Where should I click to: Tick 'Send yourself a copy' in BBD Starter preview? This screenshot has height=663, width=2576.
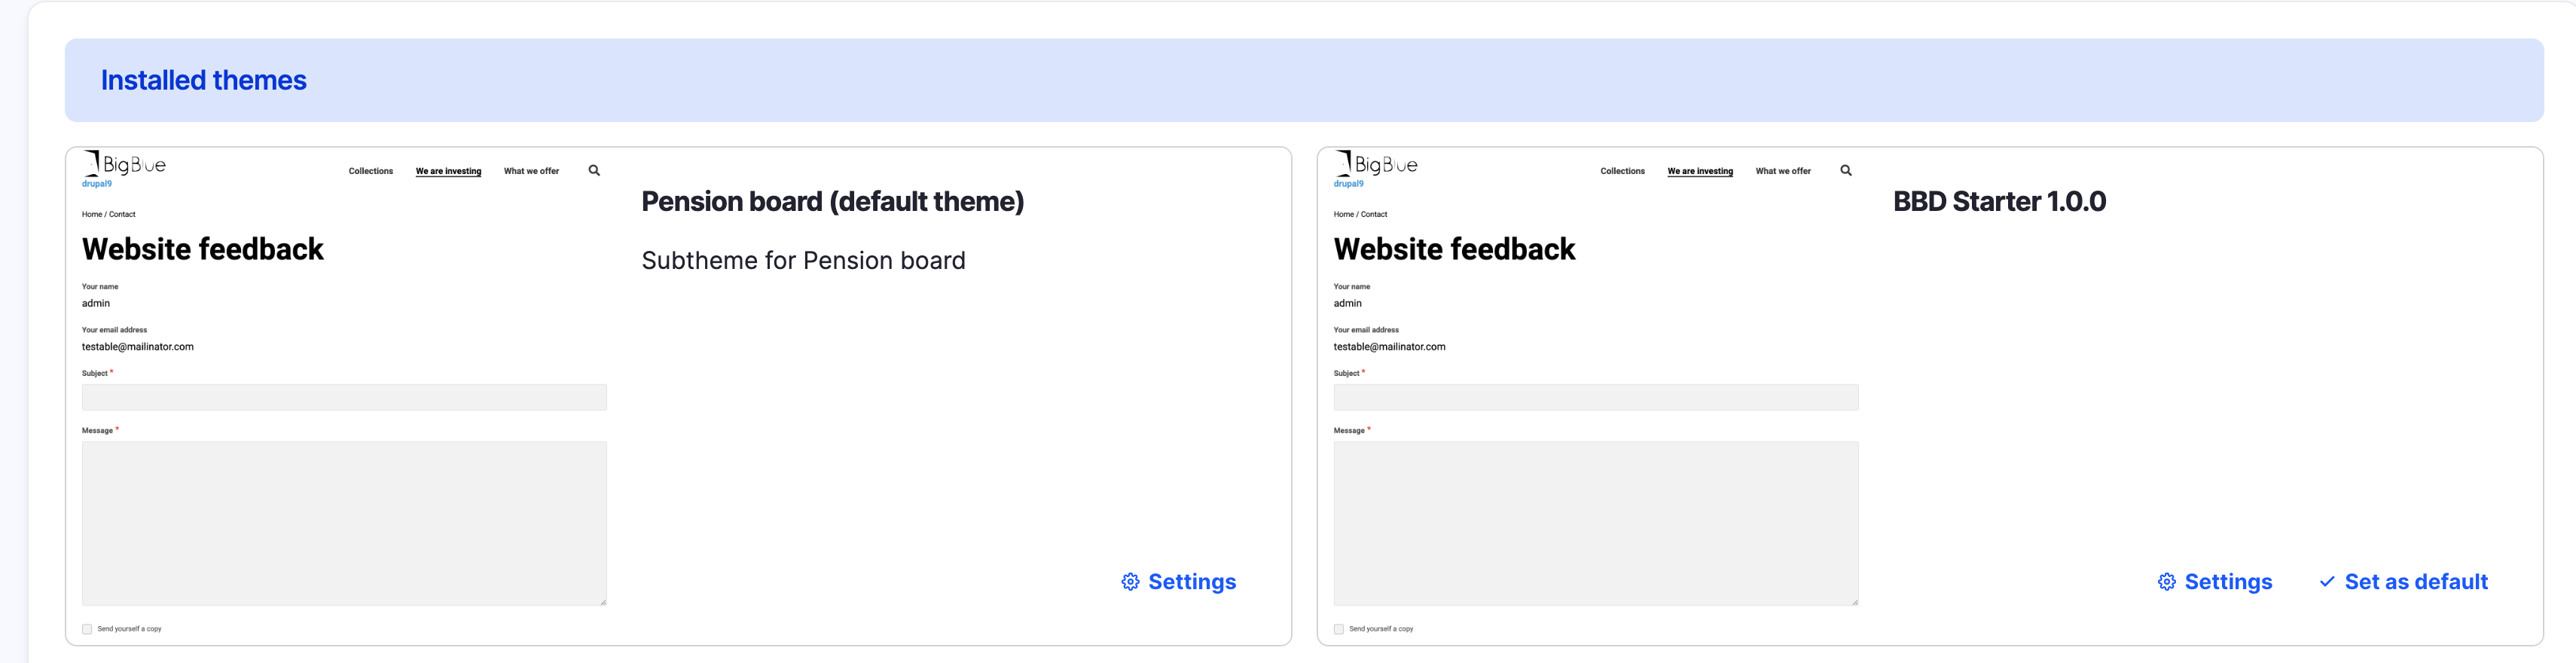coord(1339,629)
